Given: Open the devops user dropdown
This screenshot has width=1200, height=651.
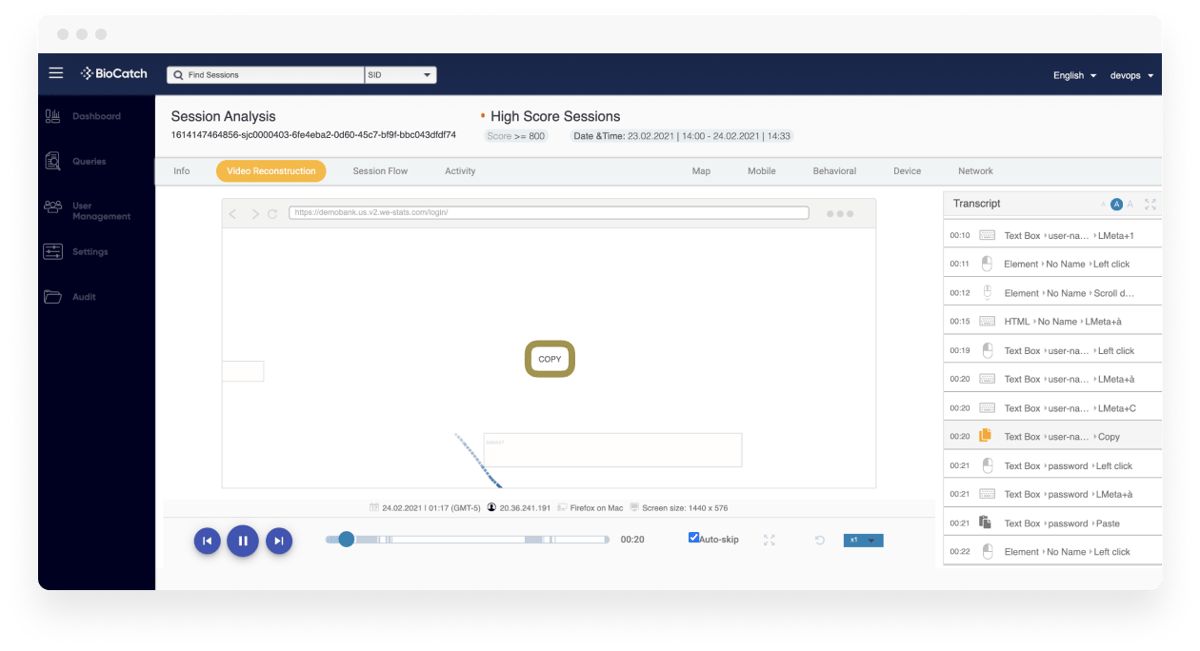Looking at the screenshot, I should 1131,75.
